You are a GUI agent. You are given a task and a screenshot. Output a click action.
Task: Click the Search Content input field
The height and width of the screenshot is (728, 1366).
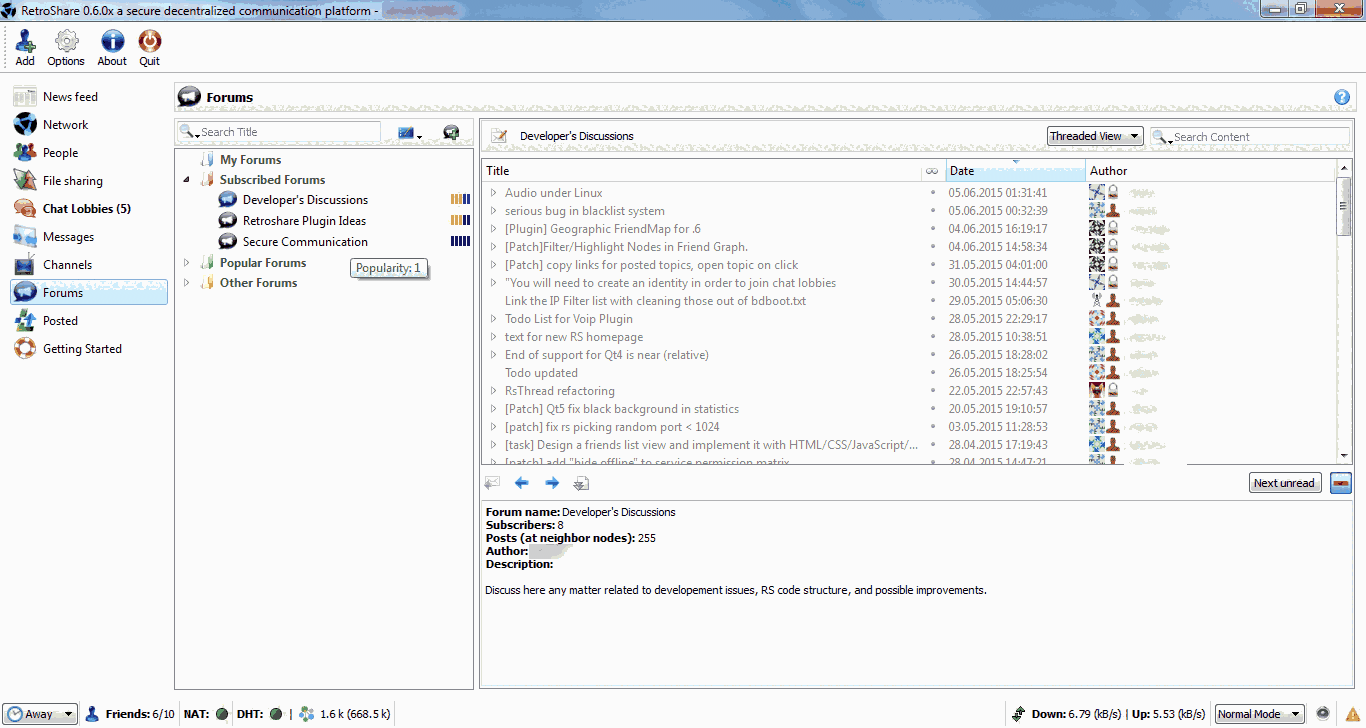(x=1258, y=137)
